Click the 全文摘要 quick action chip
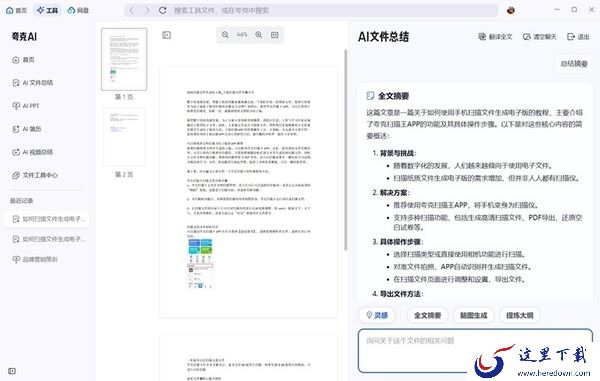The width and height of the screenshot is (600, 381). coord(427,315)
